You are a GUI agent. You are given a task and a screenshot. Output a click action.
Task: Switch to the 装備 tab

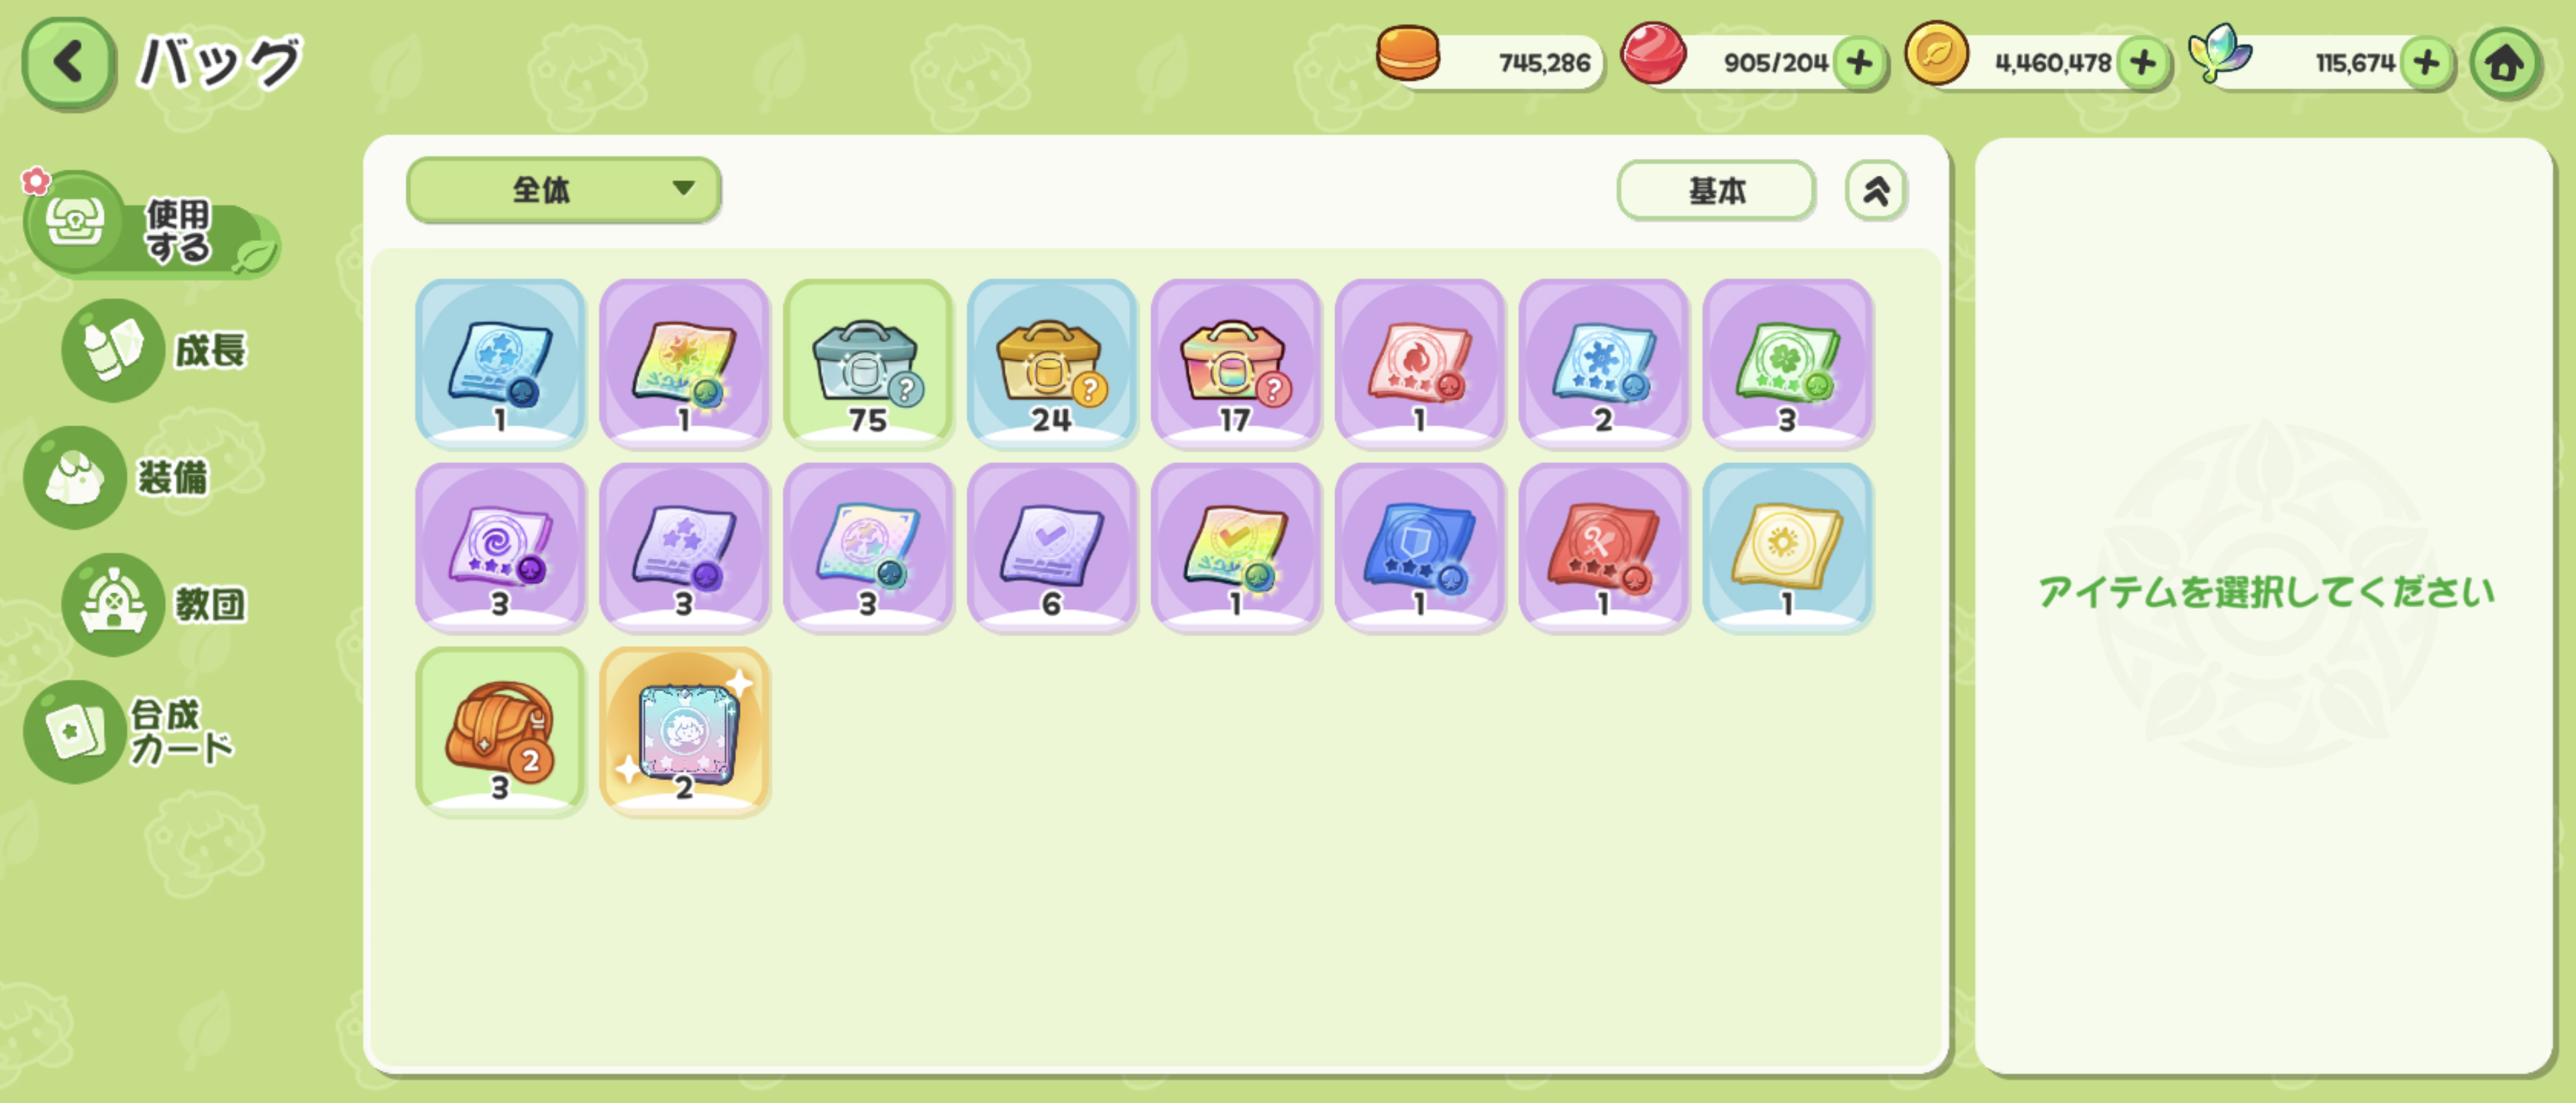tap(118, 478)
